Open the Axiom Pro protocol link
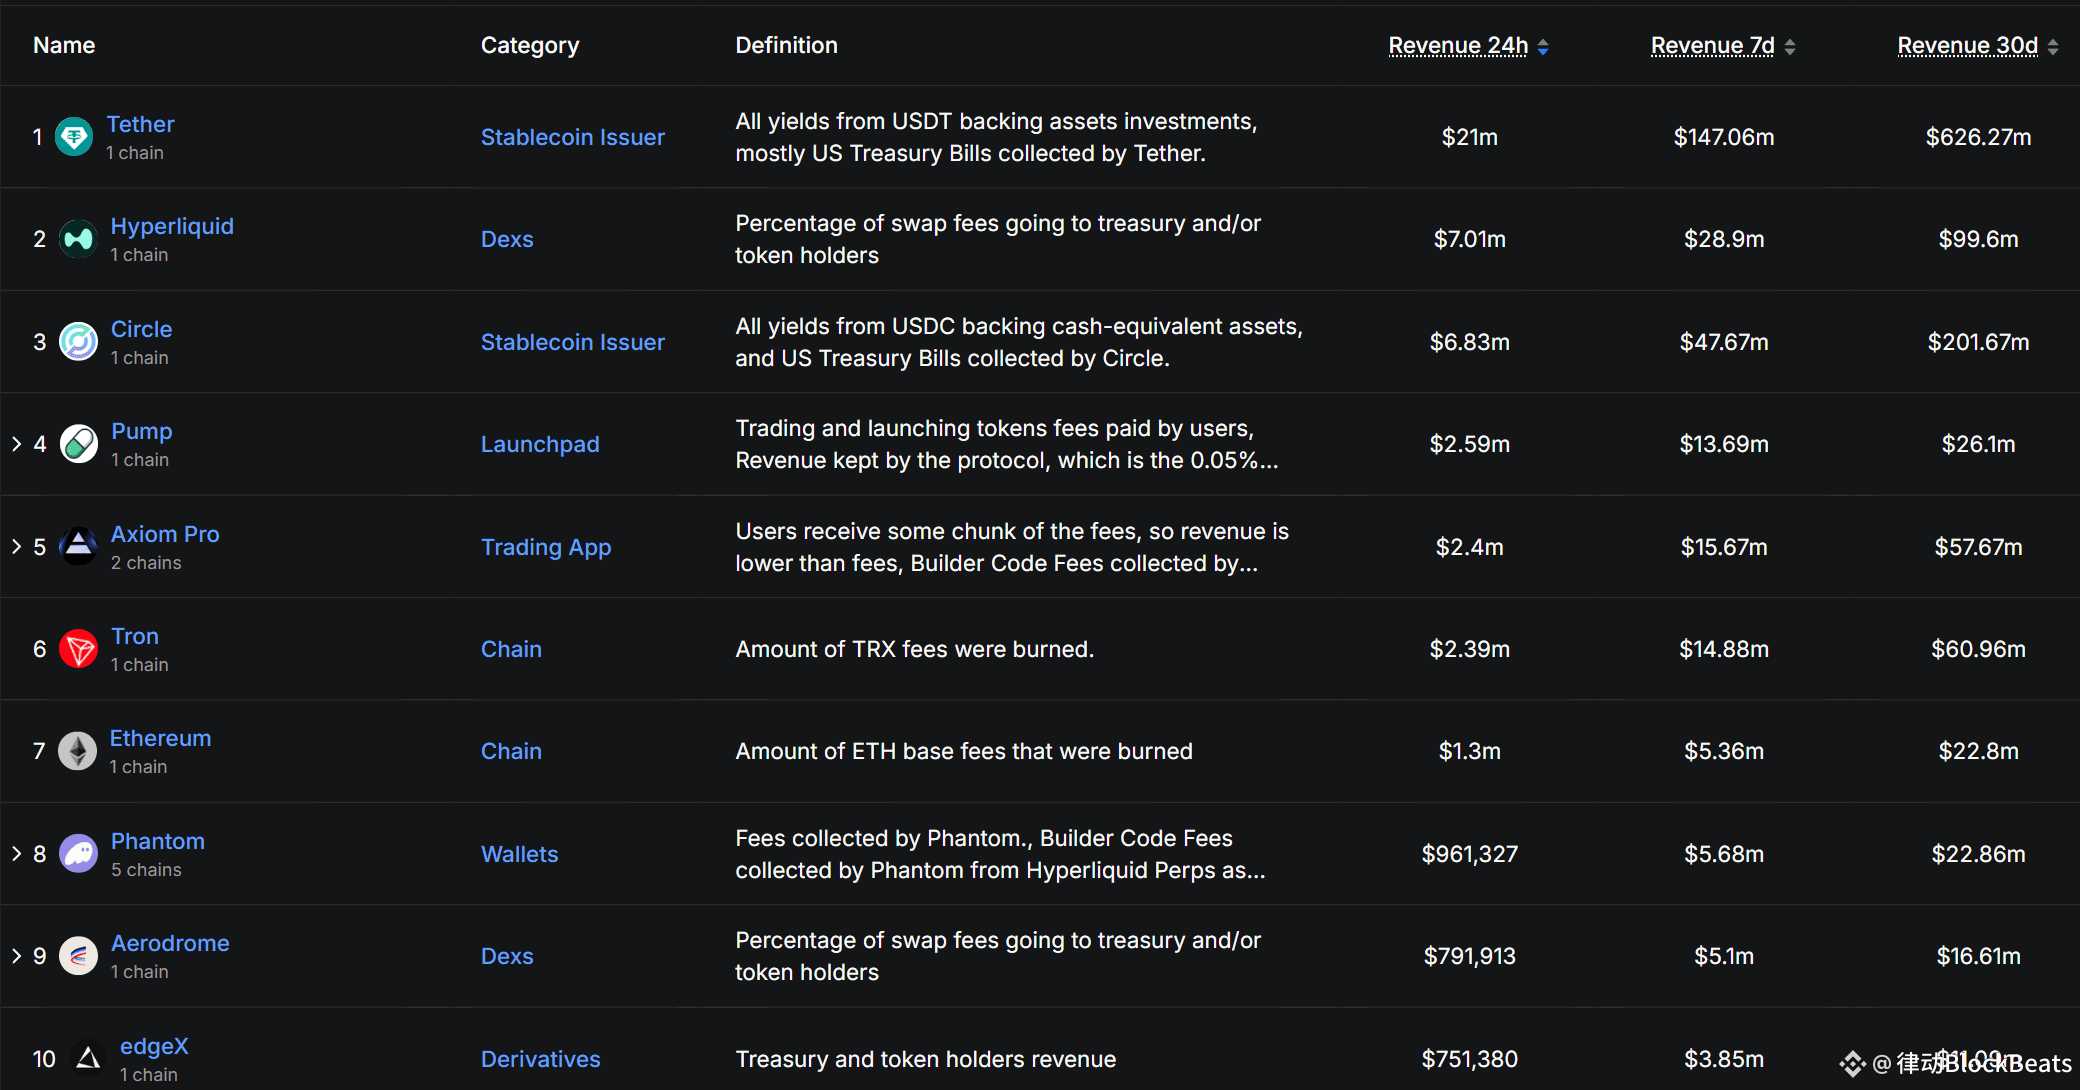 pyautogui.click(x=165, y=534)
